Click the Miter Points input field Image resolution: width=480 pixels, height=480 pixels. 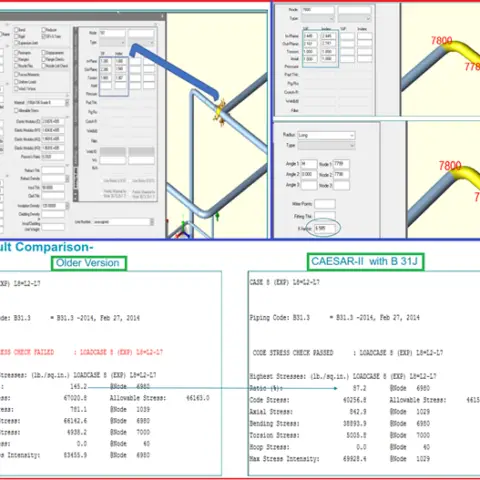(x=325, y=204)
